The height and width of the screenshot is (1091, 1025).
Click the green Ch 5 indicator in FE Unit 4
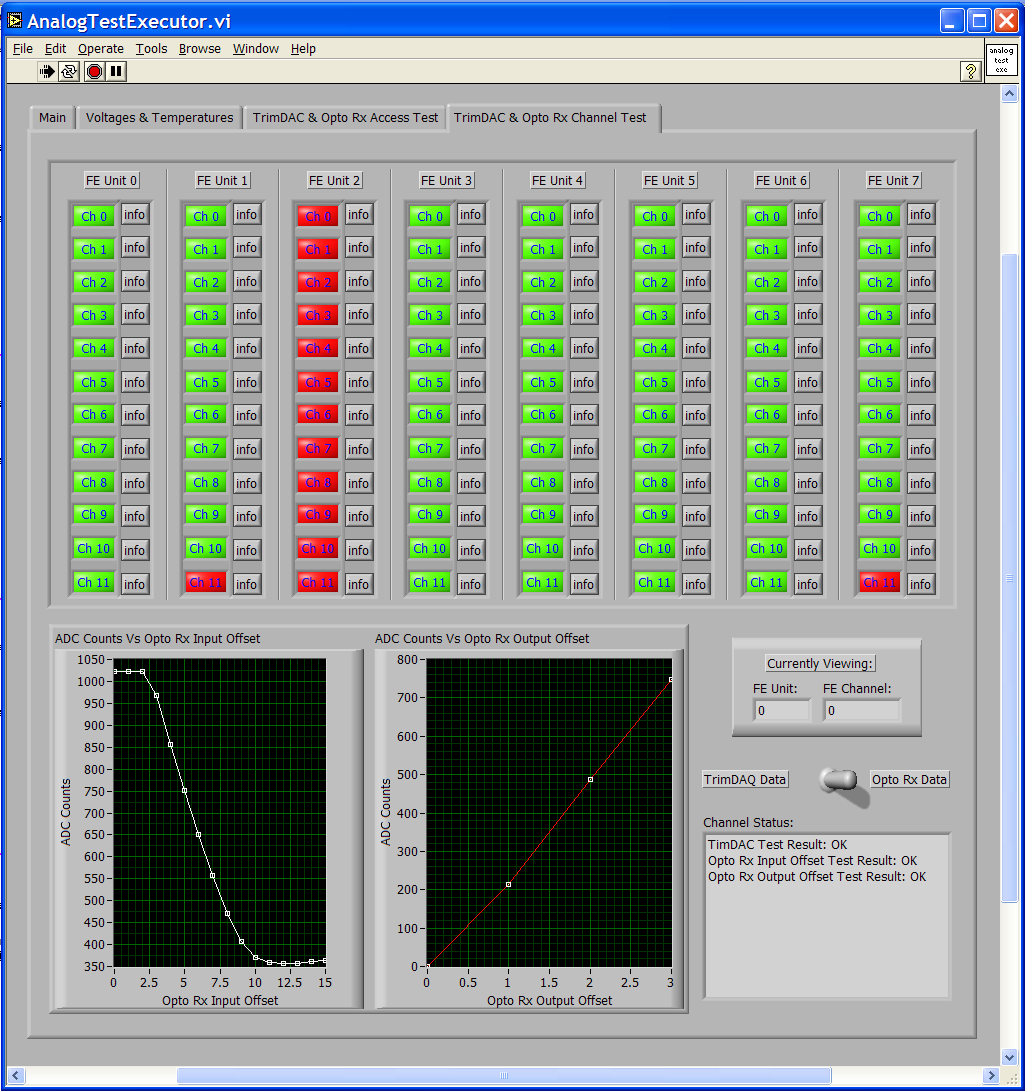[542, 382]
